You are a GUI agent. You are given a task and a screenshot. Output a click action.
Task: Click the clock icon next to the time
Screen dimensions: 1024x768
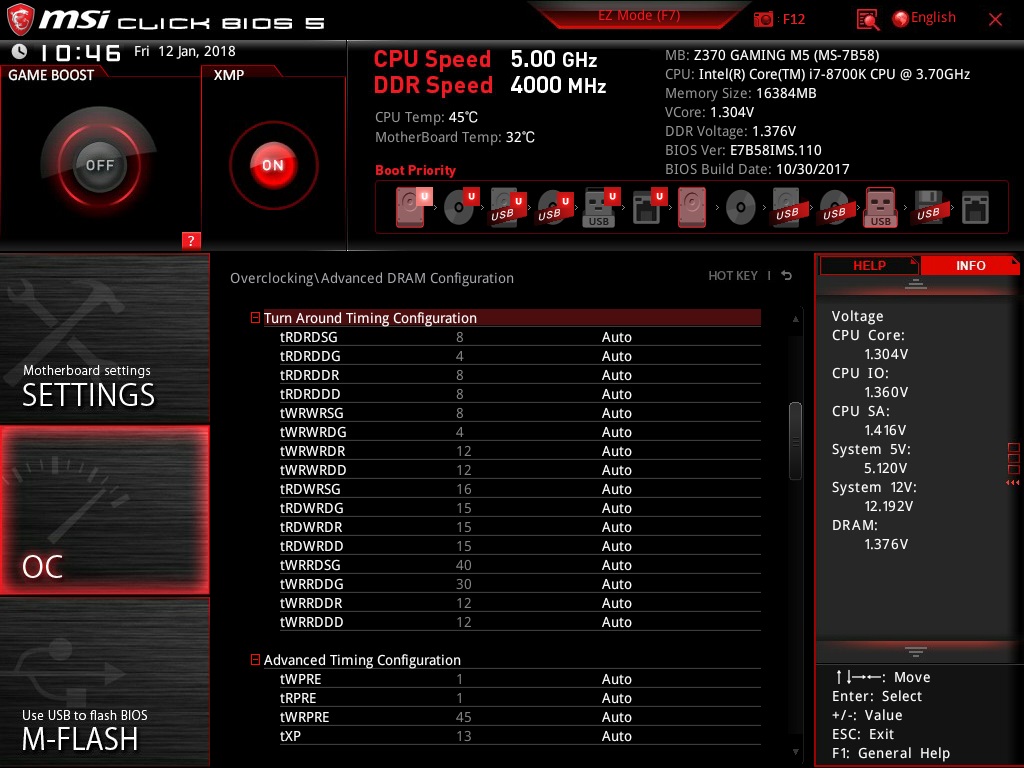coord(19,51)
